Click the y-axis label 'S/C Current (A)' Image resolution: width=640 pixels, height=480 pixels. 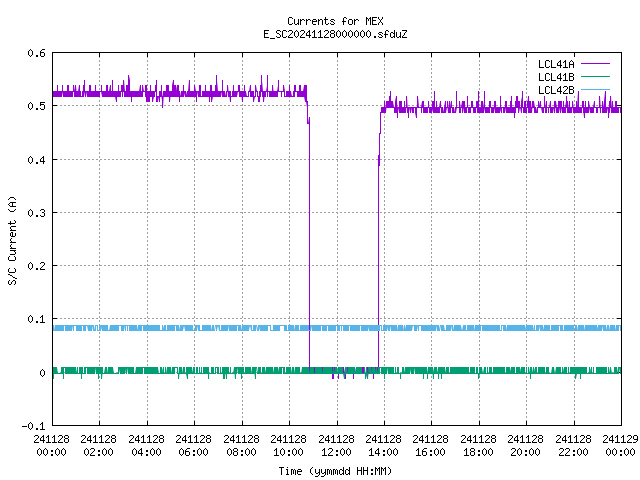12,240
